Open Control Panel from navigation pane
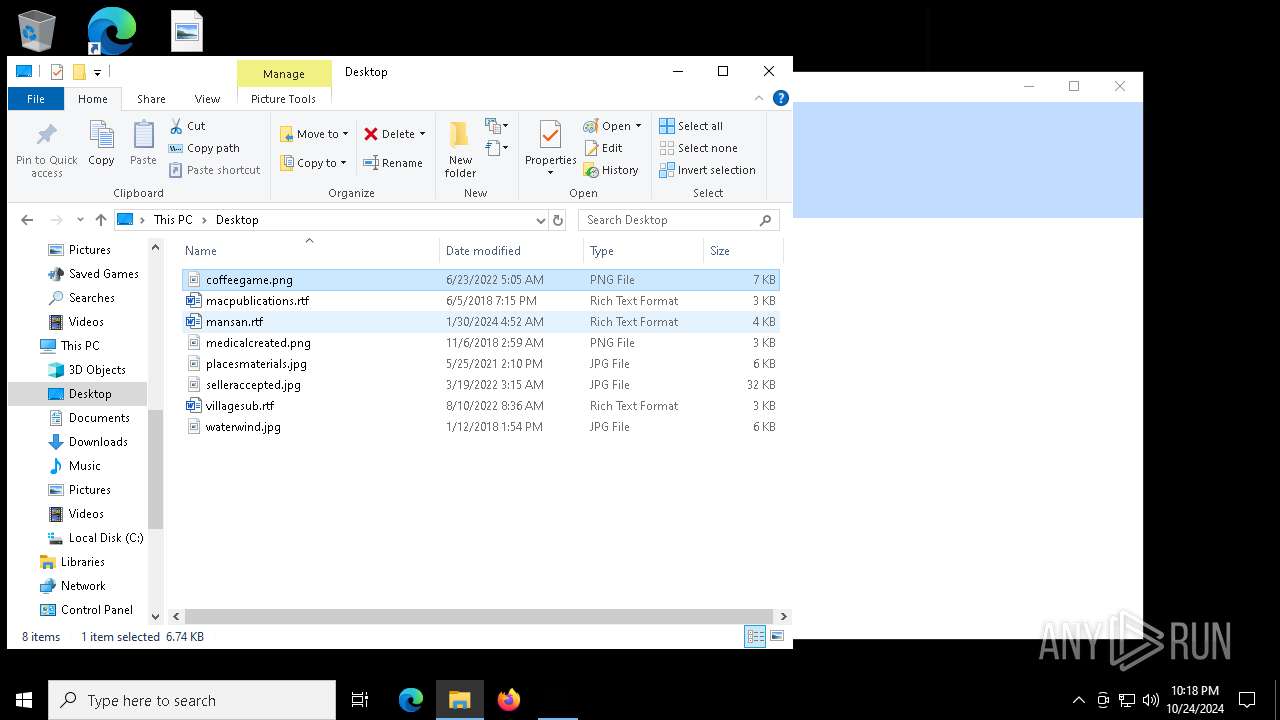Image resolution: width=1280 pixels, height=720 pixels. 96,610
